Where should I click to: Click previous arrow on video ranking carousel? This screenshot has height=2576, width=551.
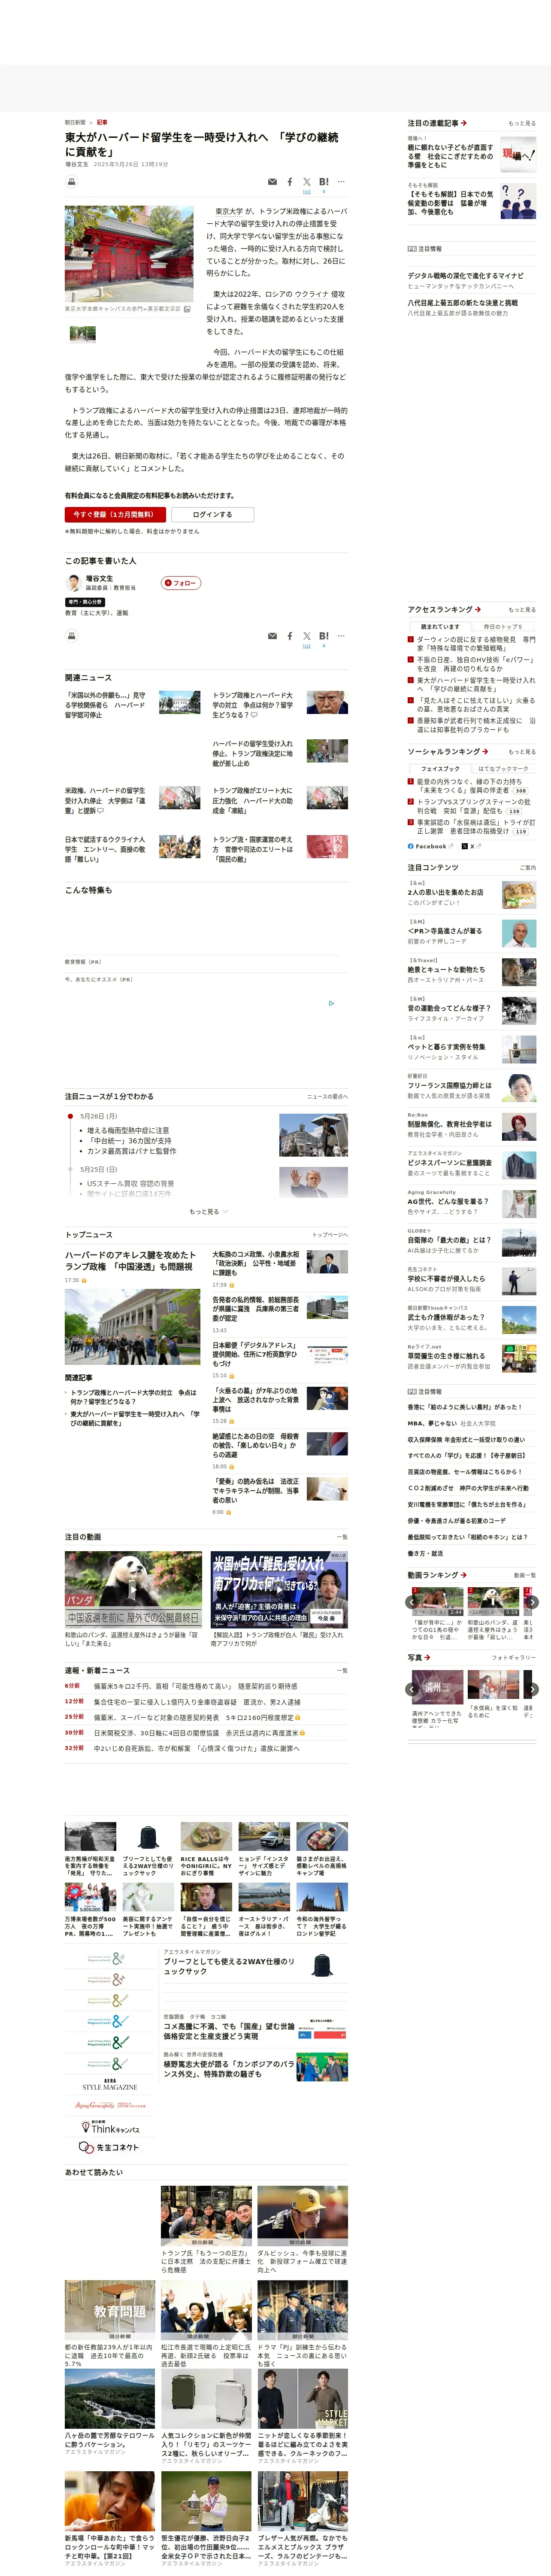pyautogui.click(x=411, y=1602)
